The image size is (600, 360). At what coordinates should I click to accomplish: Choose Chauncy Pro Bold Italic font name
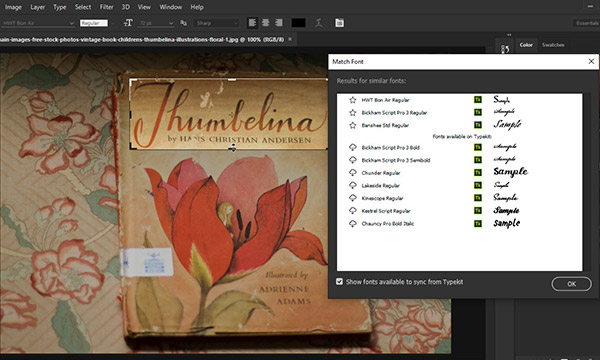[388, 224]
